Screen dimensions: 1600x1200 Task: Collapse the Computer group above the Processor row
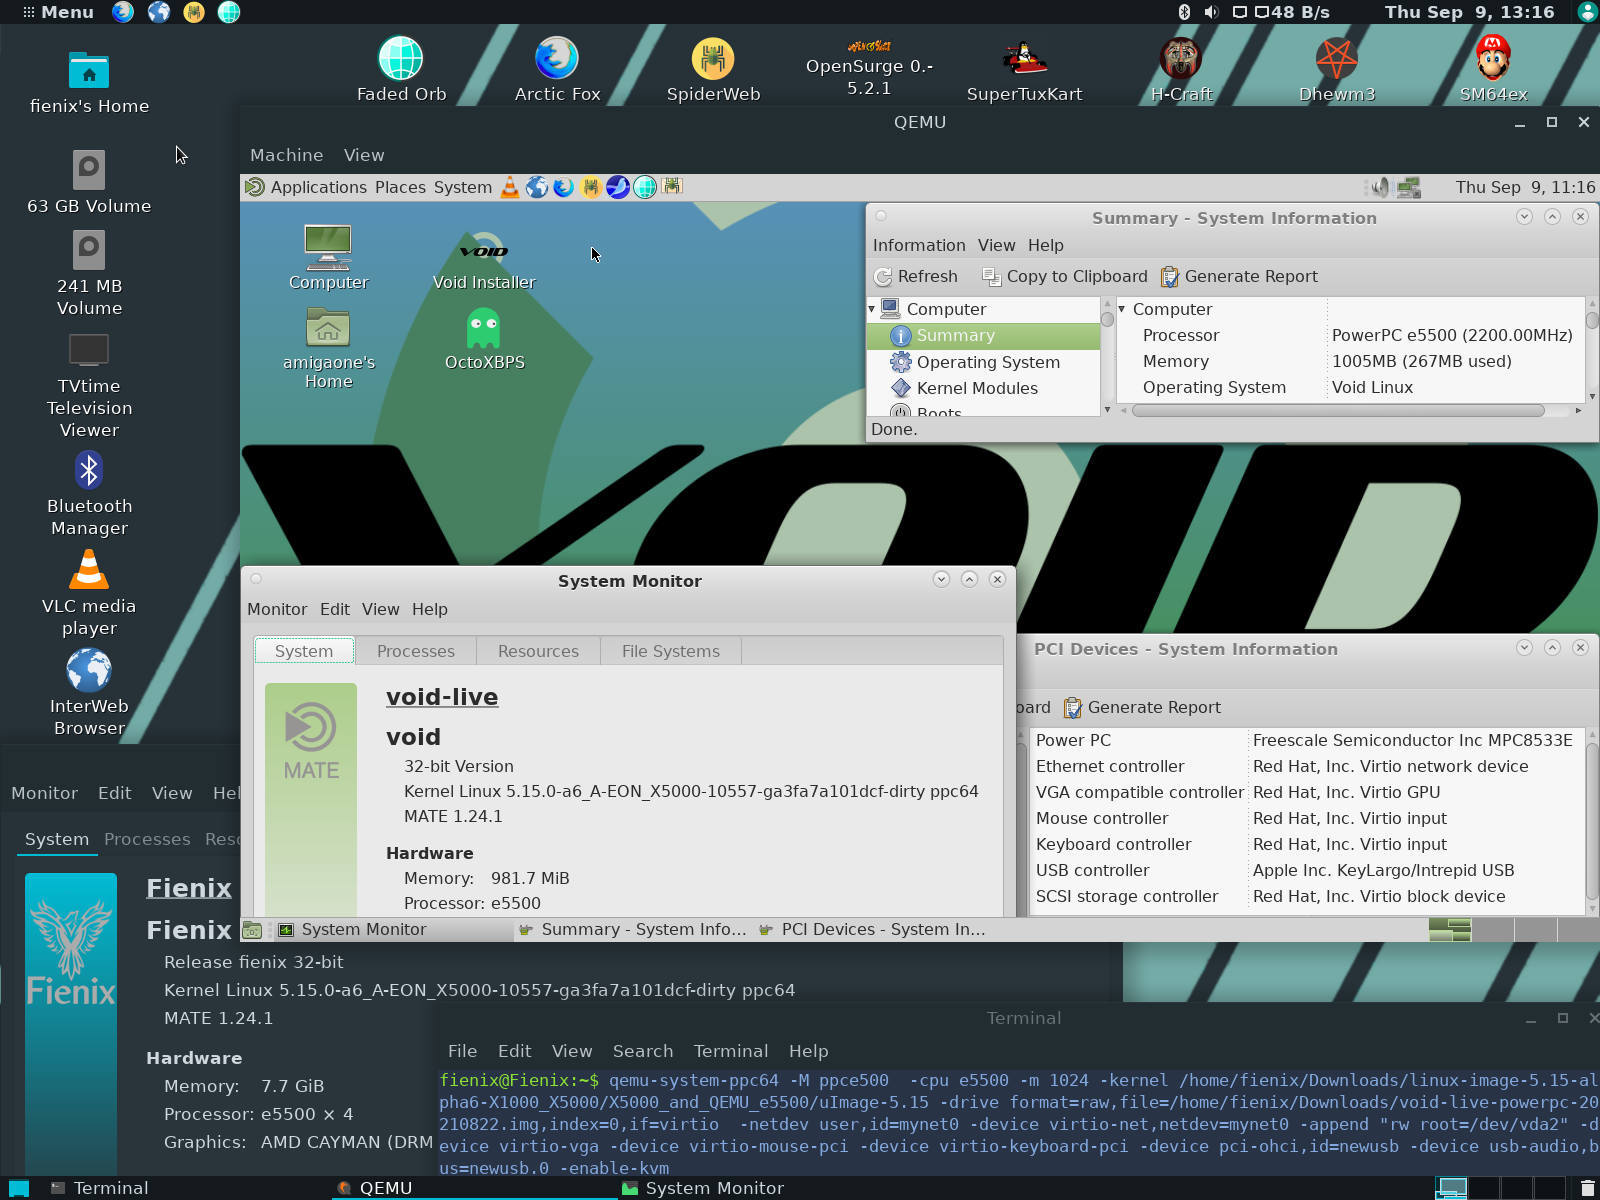coord(1122,310)
